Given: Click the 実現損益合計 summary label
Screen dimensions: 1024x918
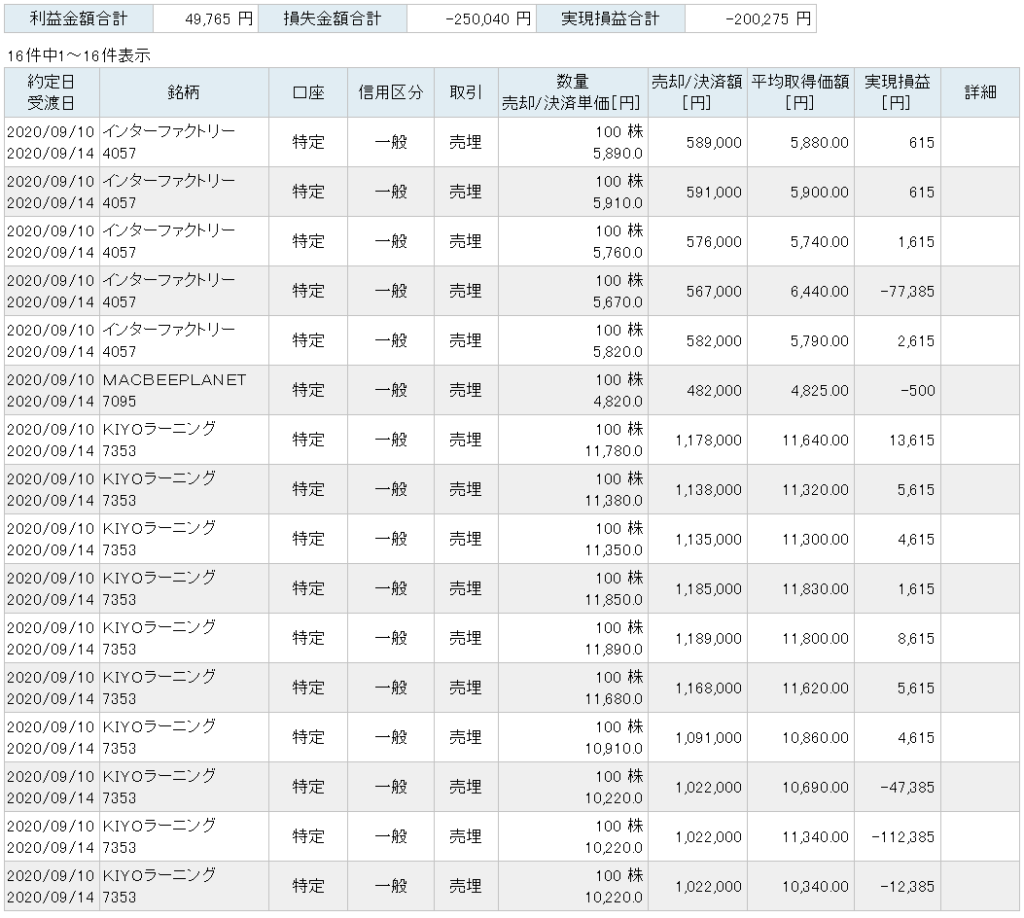Looking at the screenshot, I should coord(610,18).
